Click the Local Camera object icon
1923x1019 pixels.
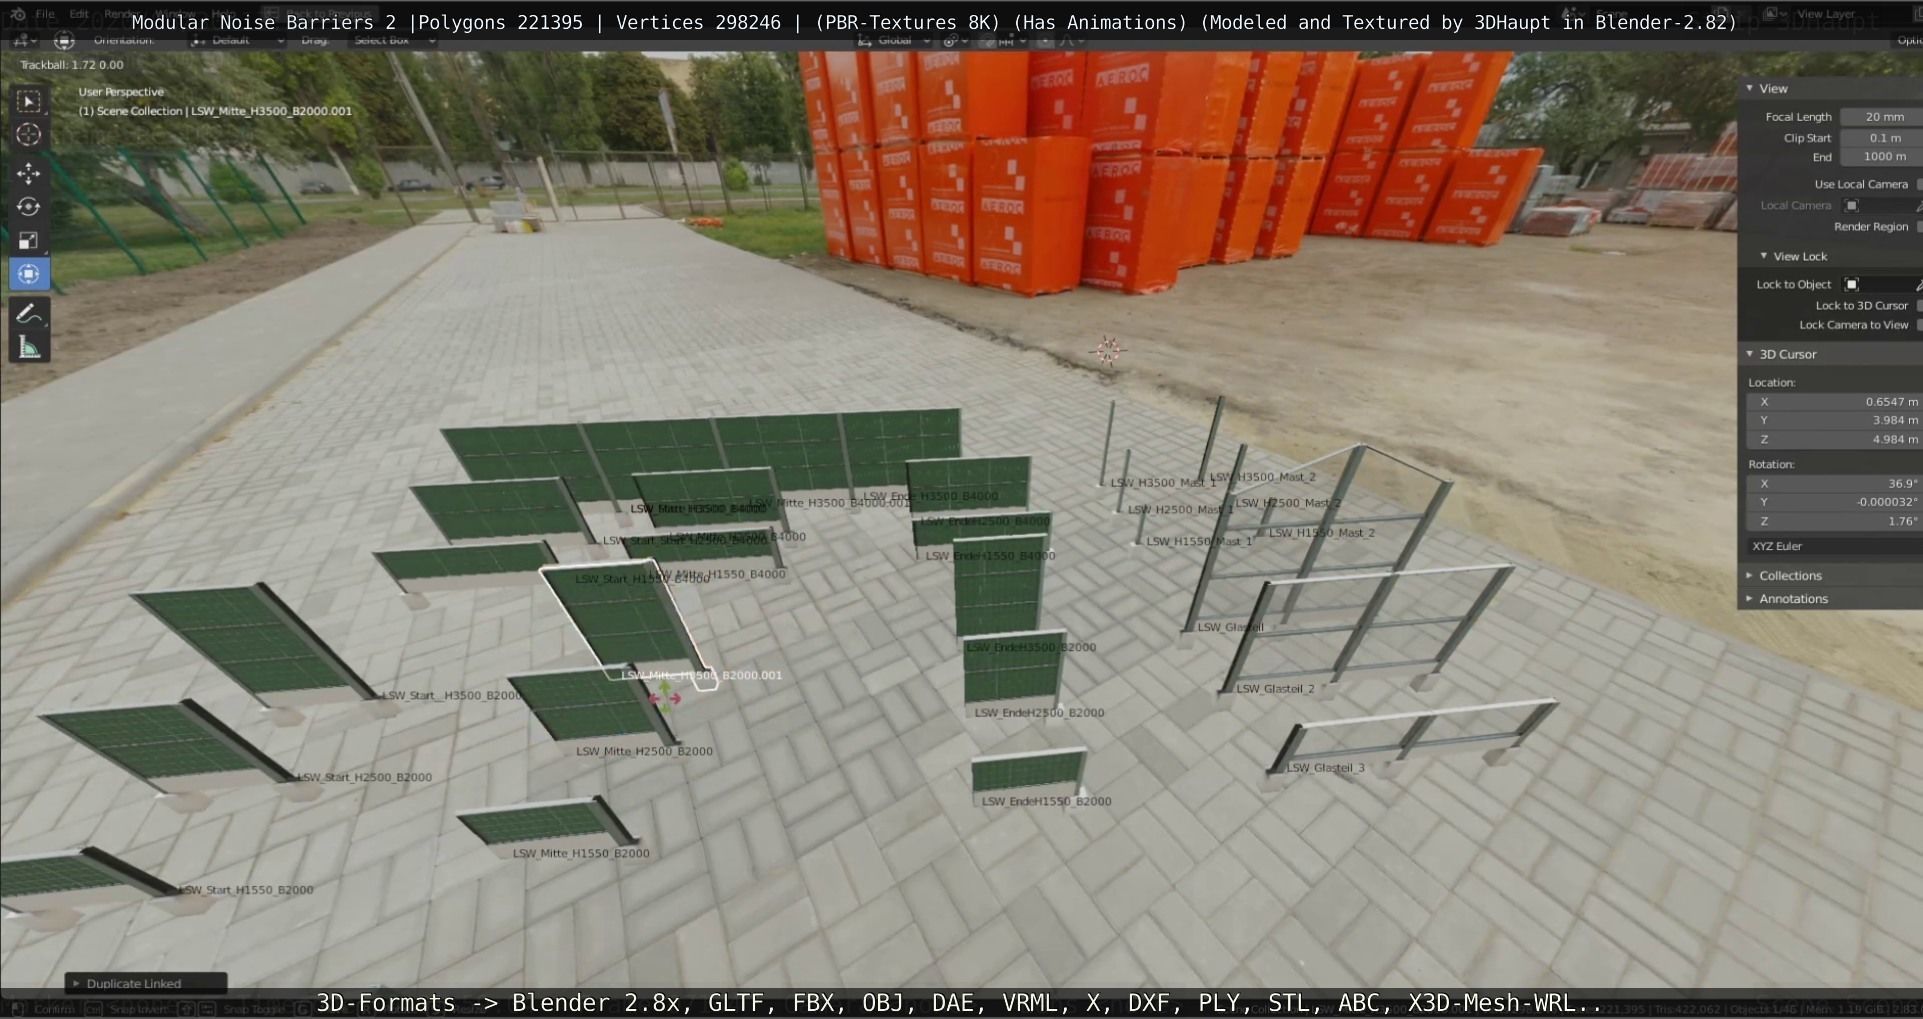coord(1851,205)
